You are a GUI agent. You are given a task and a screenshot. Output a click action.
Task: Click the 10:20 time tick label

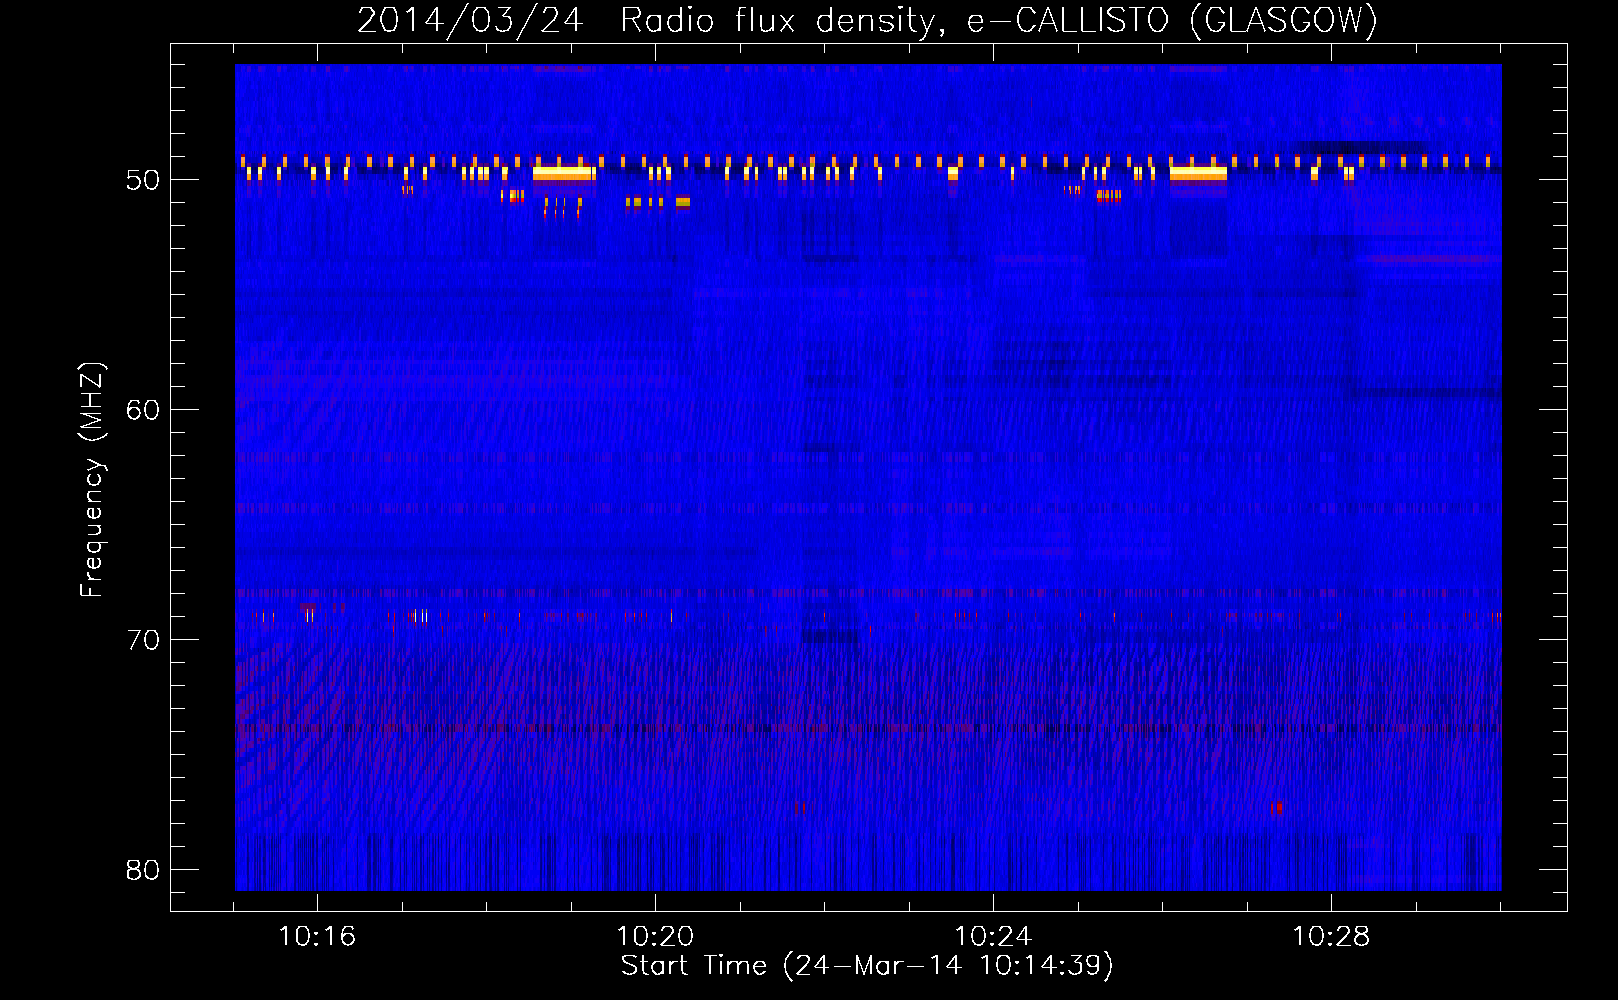point(655,936)
